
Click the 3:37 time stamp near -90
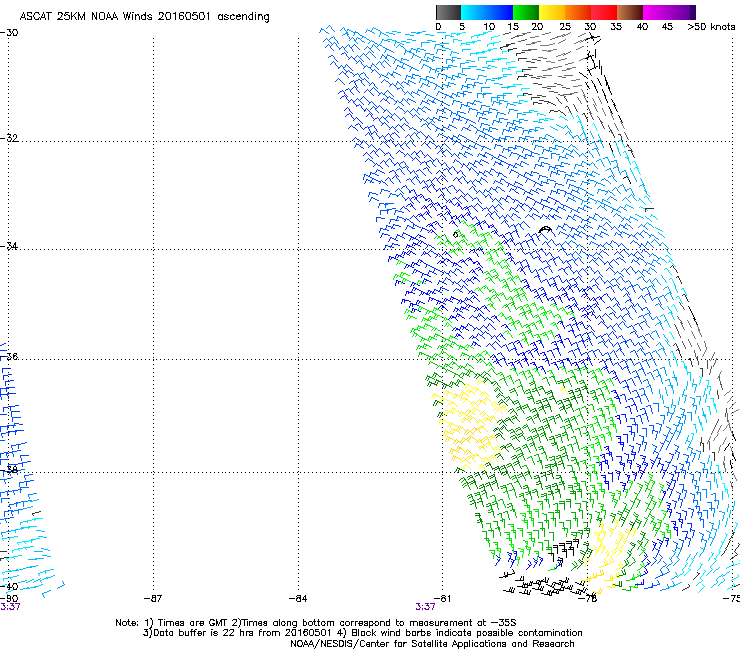(x=10, y=607)
